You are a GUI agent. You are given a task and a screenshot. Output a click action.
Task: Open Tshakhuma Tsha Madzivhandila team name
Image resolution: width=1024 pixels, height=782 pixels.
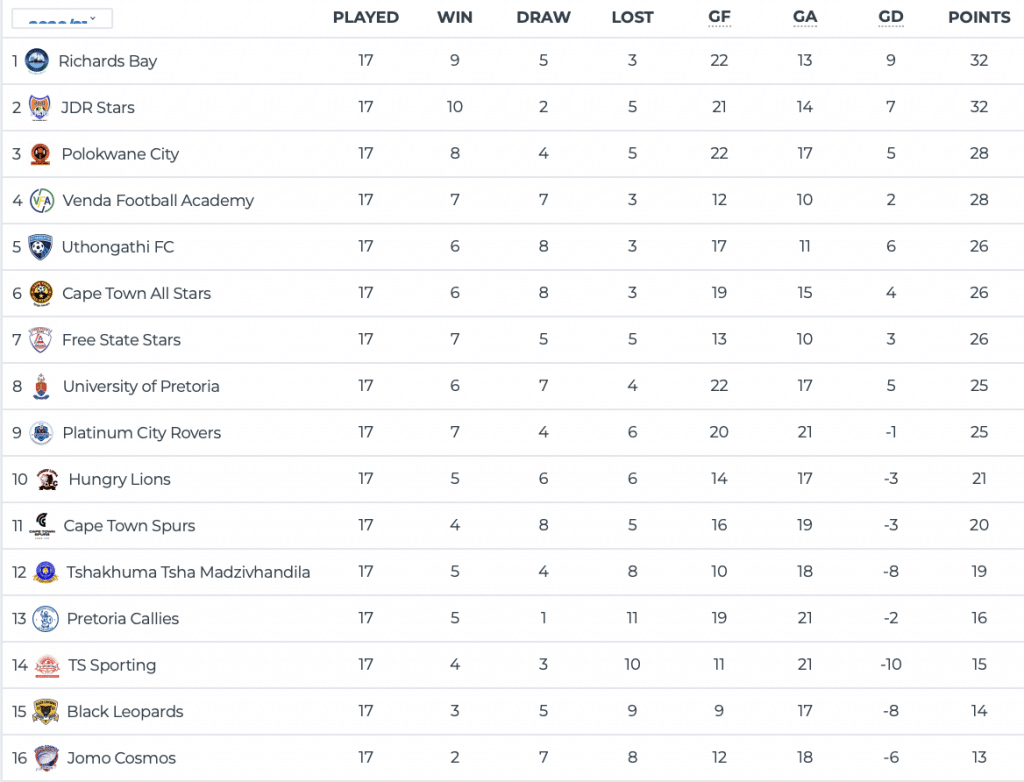[x=188, y=572]
